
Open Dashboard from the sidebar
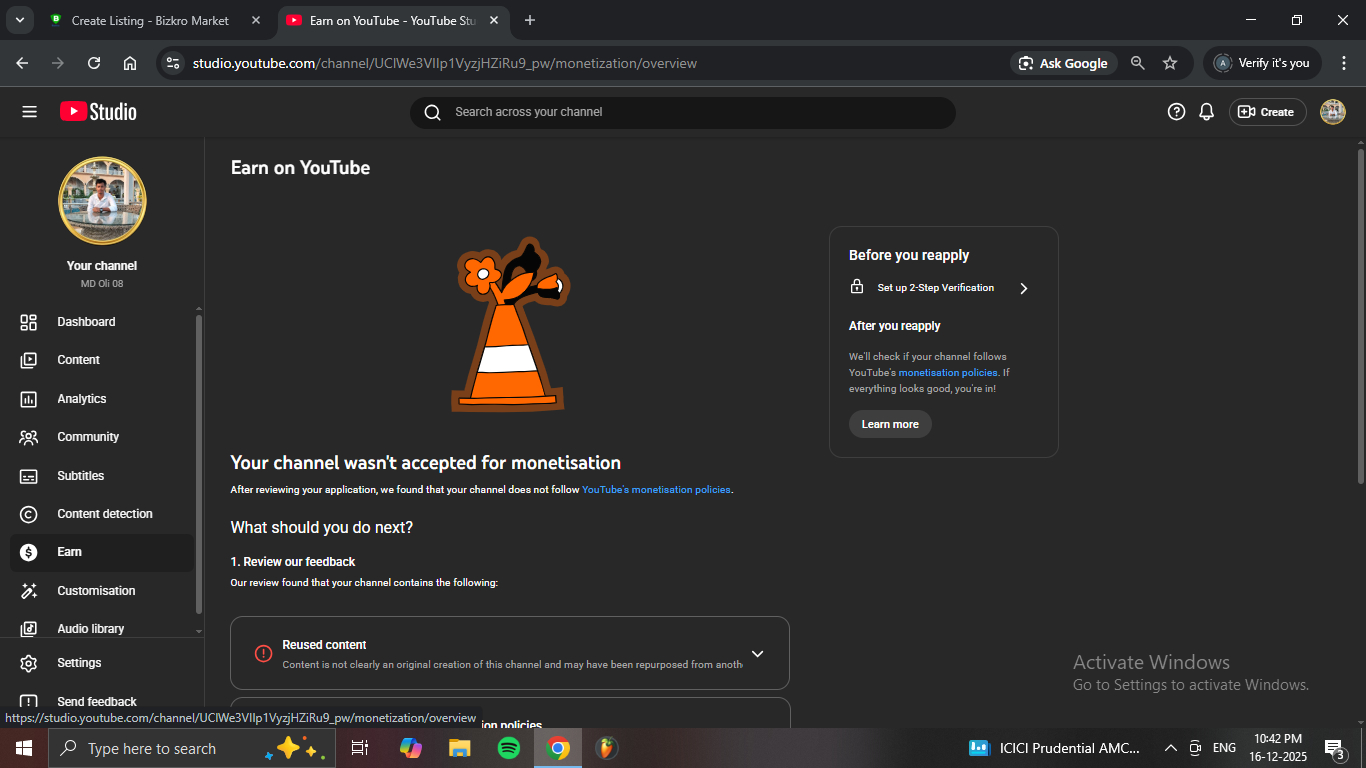pyautogui.click(x=86, y=322)
